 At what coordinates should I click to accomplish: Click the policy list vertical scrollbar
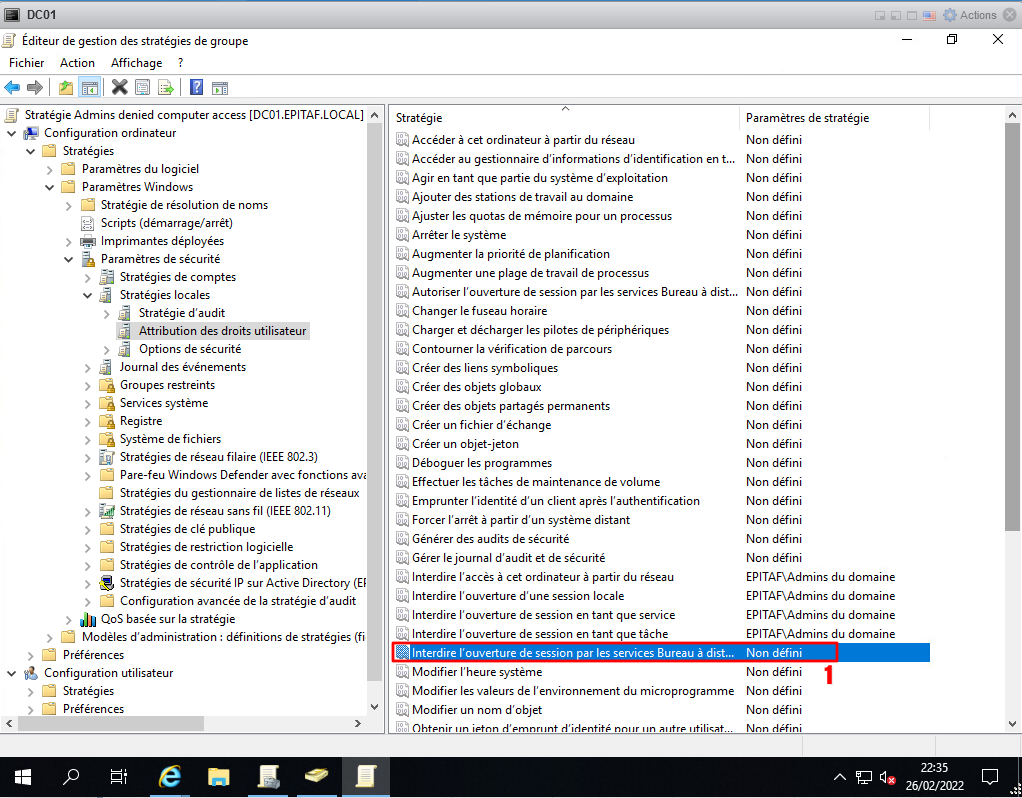(1012, 400)
